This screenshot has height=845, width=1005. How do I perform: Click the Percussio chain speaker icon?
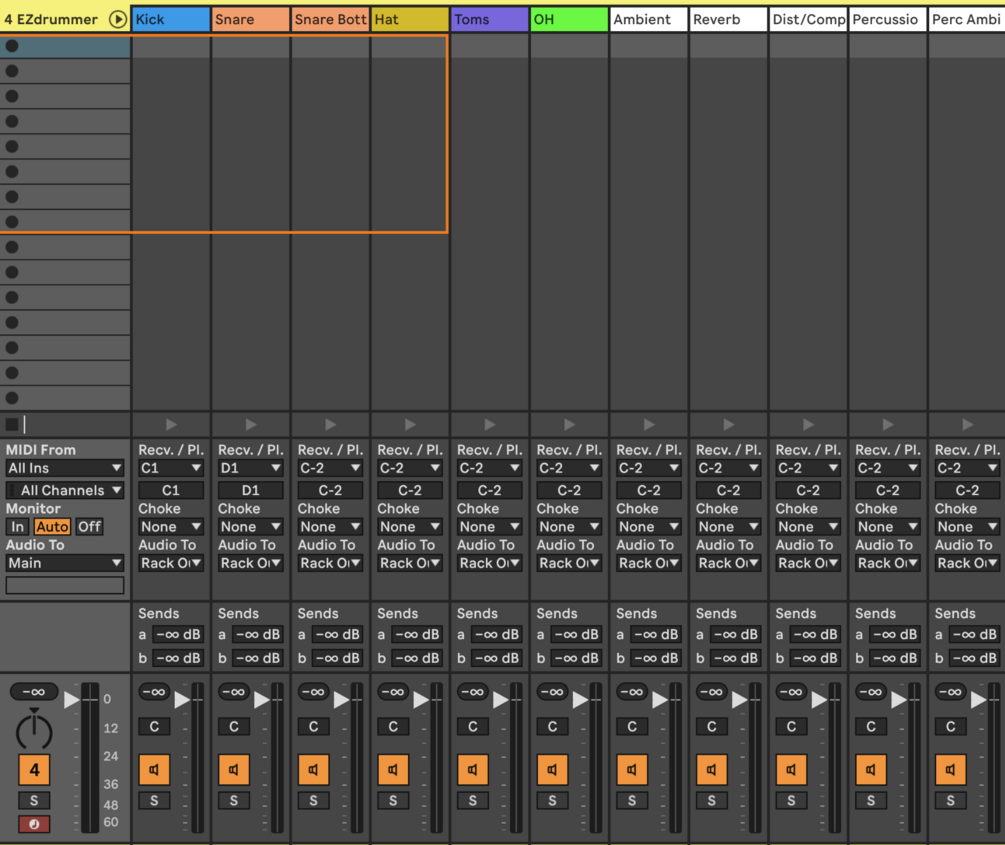coord(870,769)
